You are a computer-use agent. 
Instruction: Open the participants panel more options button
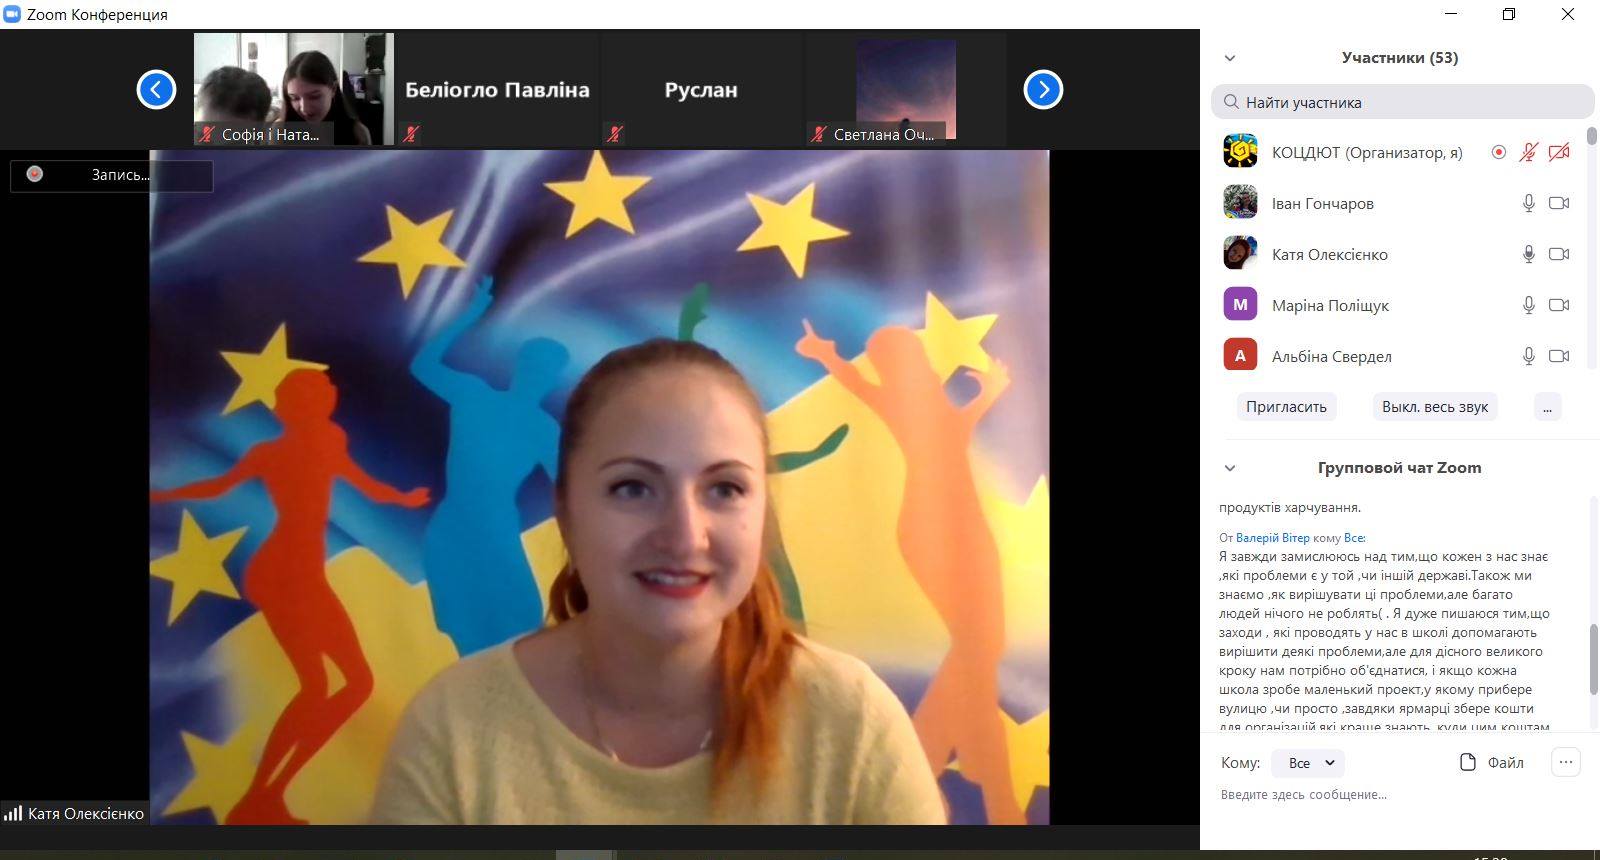[x=1547, y=407]
